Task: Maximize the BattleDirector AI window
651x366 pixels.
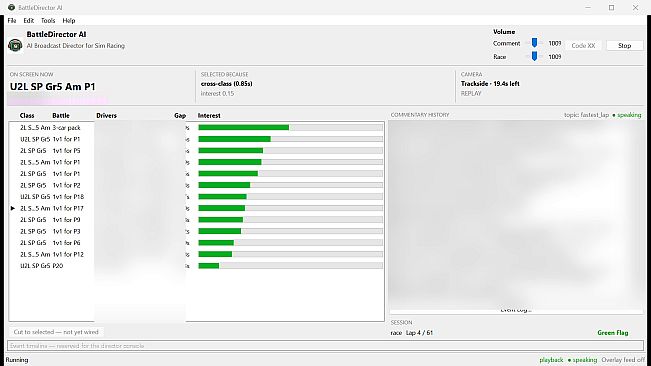Action: pyautogui.click(x=612, y=7)
